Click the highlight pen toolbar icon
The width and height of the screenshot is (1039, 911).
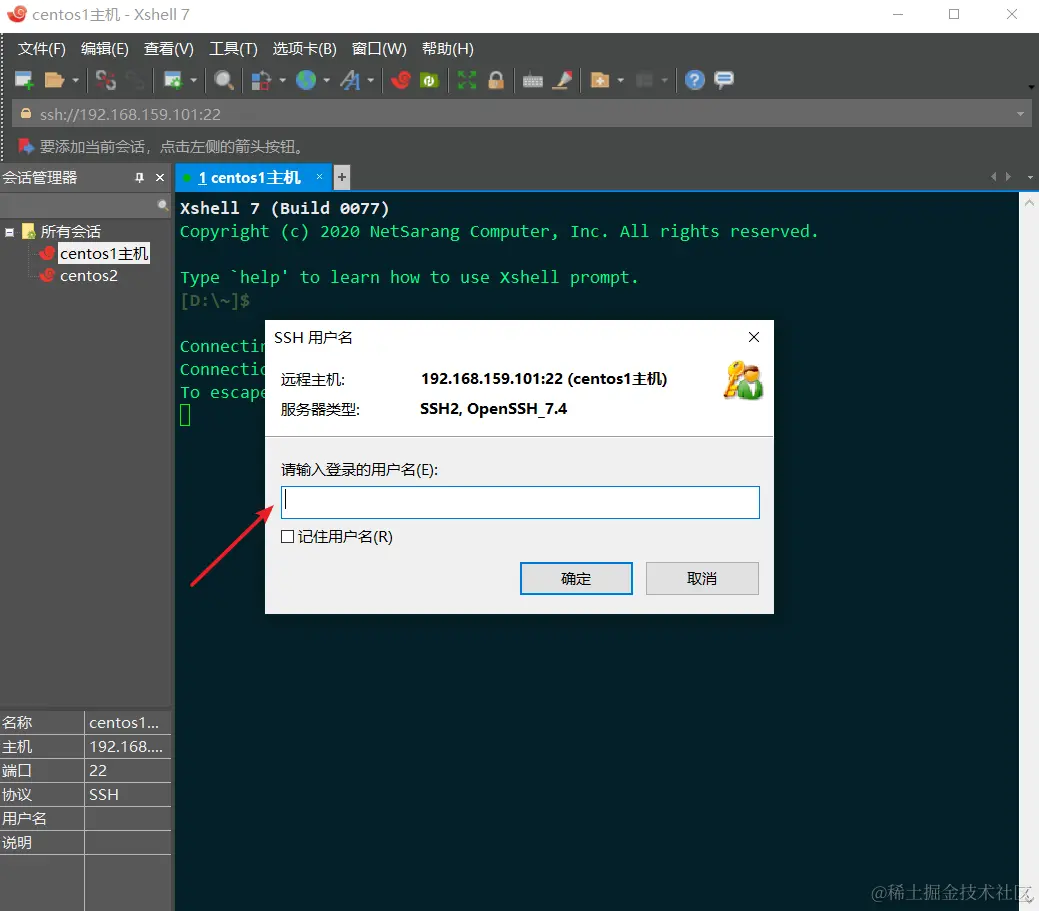(x=562, y=80)
